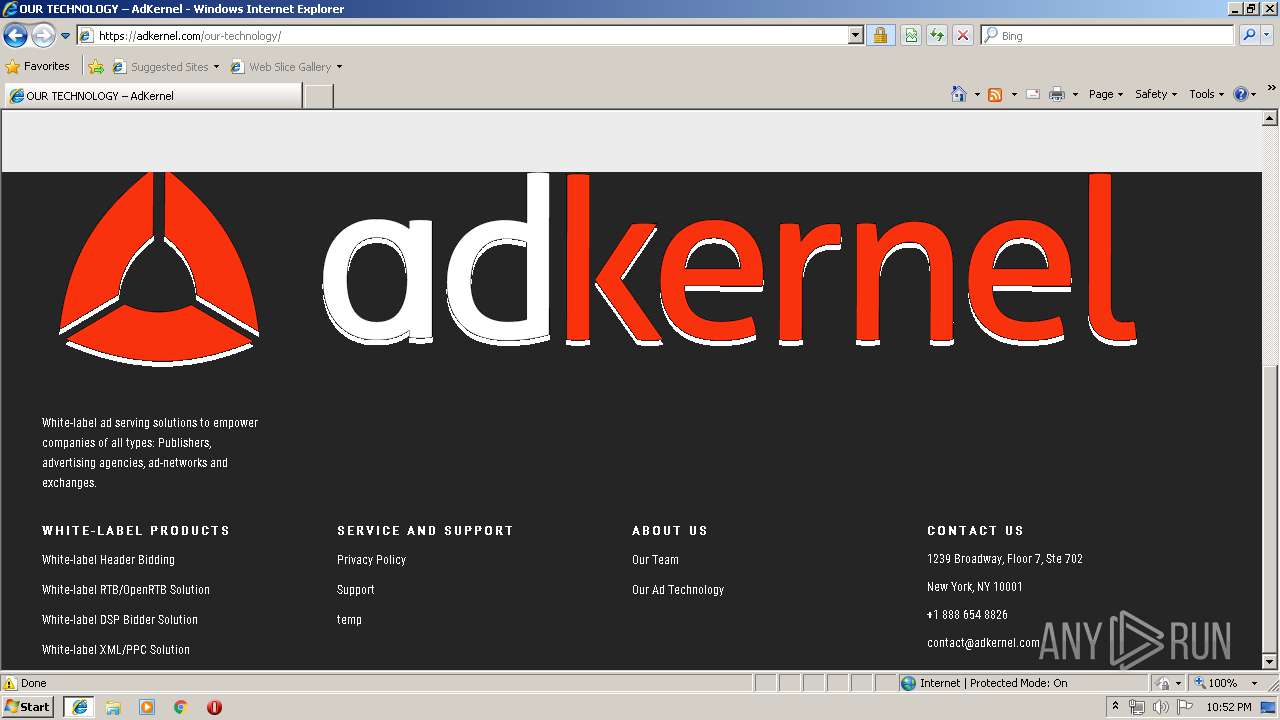This screenshot has width=1280, height=720.
Task: Click the +1 888 654 8826 phone number
Action: 967,615
